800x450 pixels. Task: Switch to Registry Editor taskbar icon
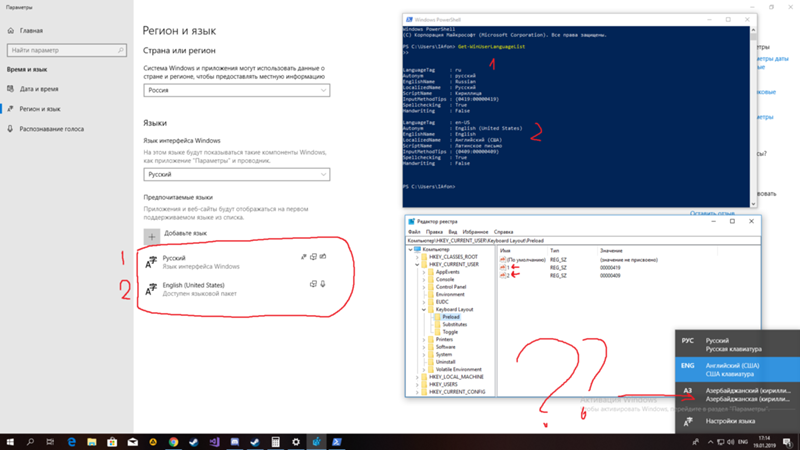pyautogui.click(x=316, y=442)
